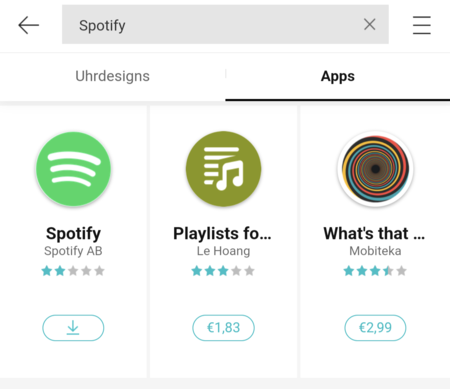The height and width of the screenshot is (389, 450).
Task: Open the colorful vinyl app icon
Action: coord(375,169)
